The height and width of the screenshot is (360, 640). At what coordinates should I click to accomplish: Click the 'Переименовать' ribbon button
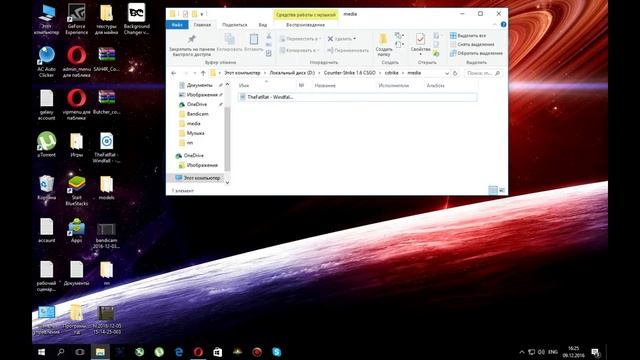(x=348, y=50)
